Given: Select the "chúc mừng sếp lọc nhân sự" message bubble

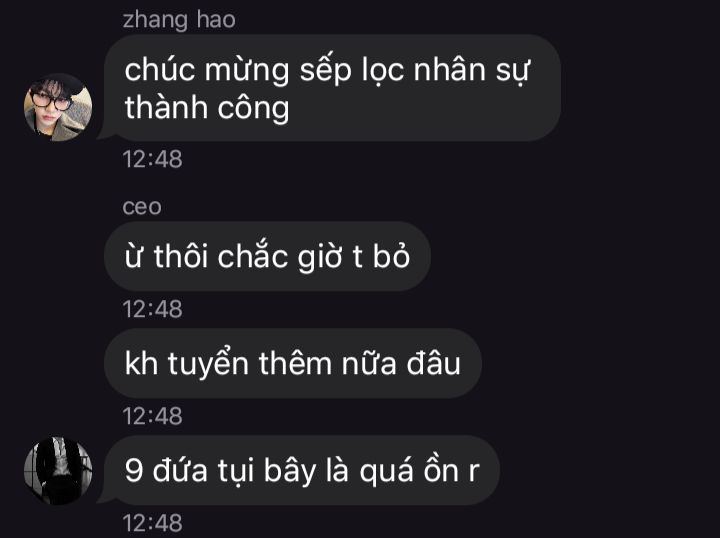Looking at the screenshot, I should [x=330, y=88].
